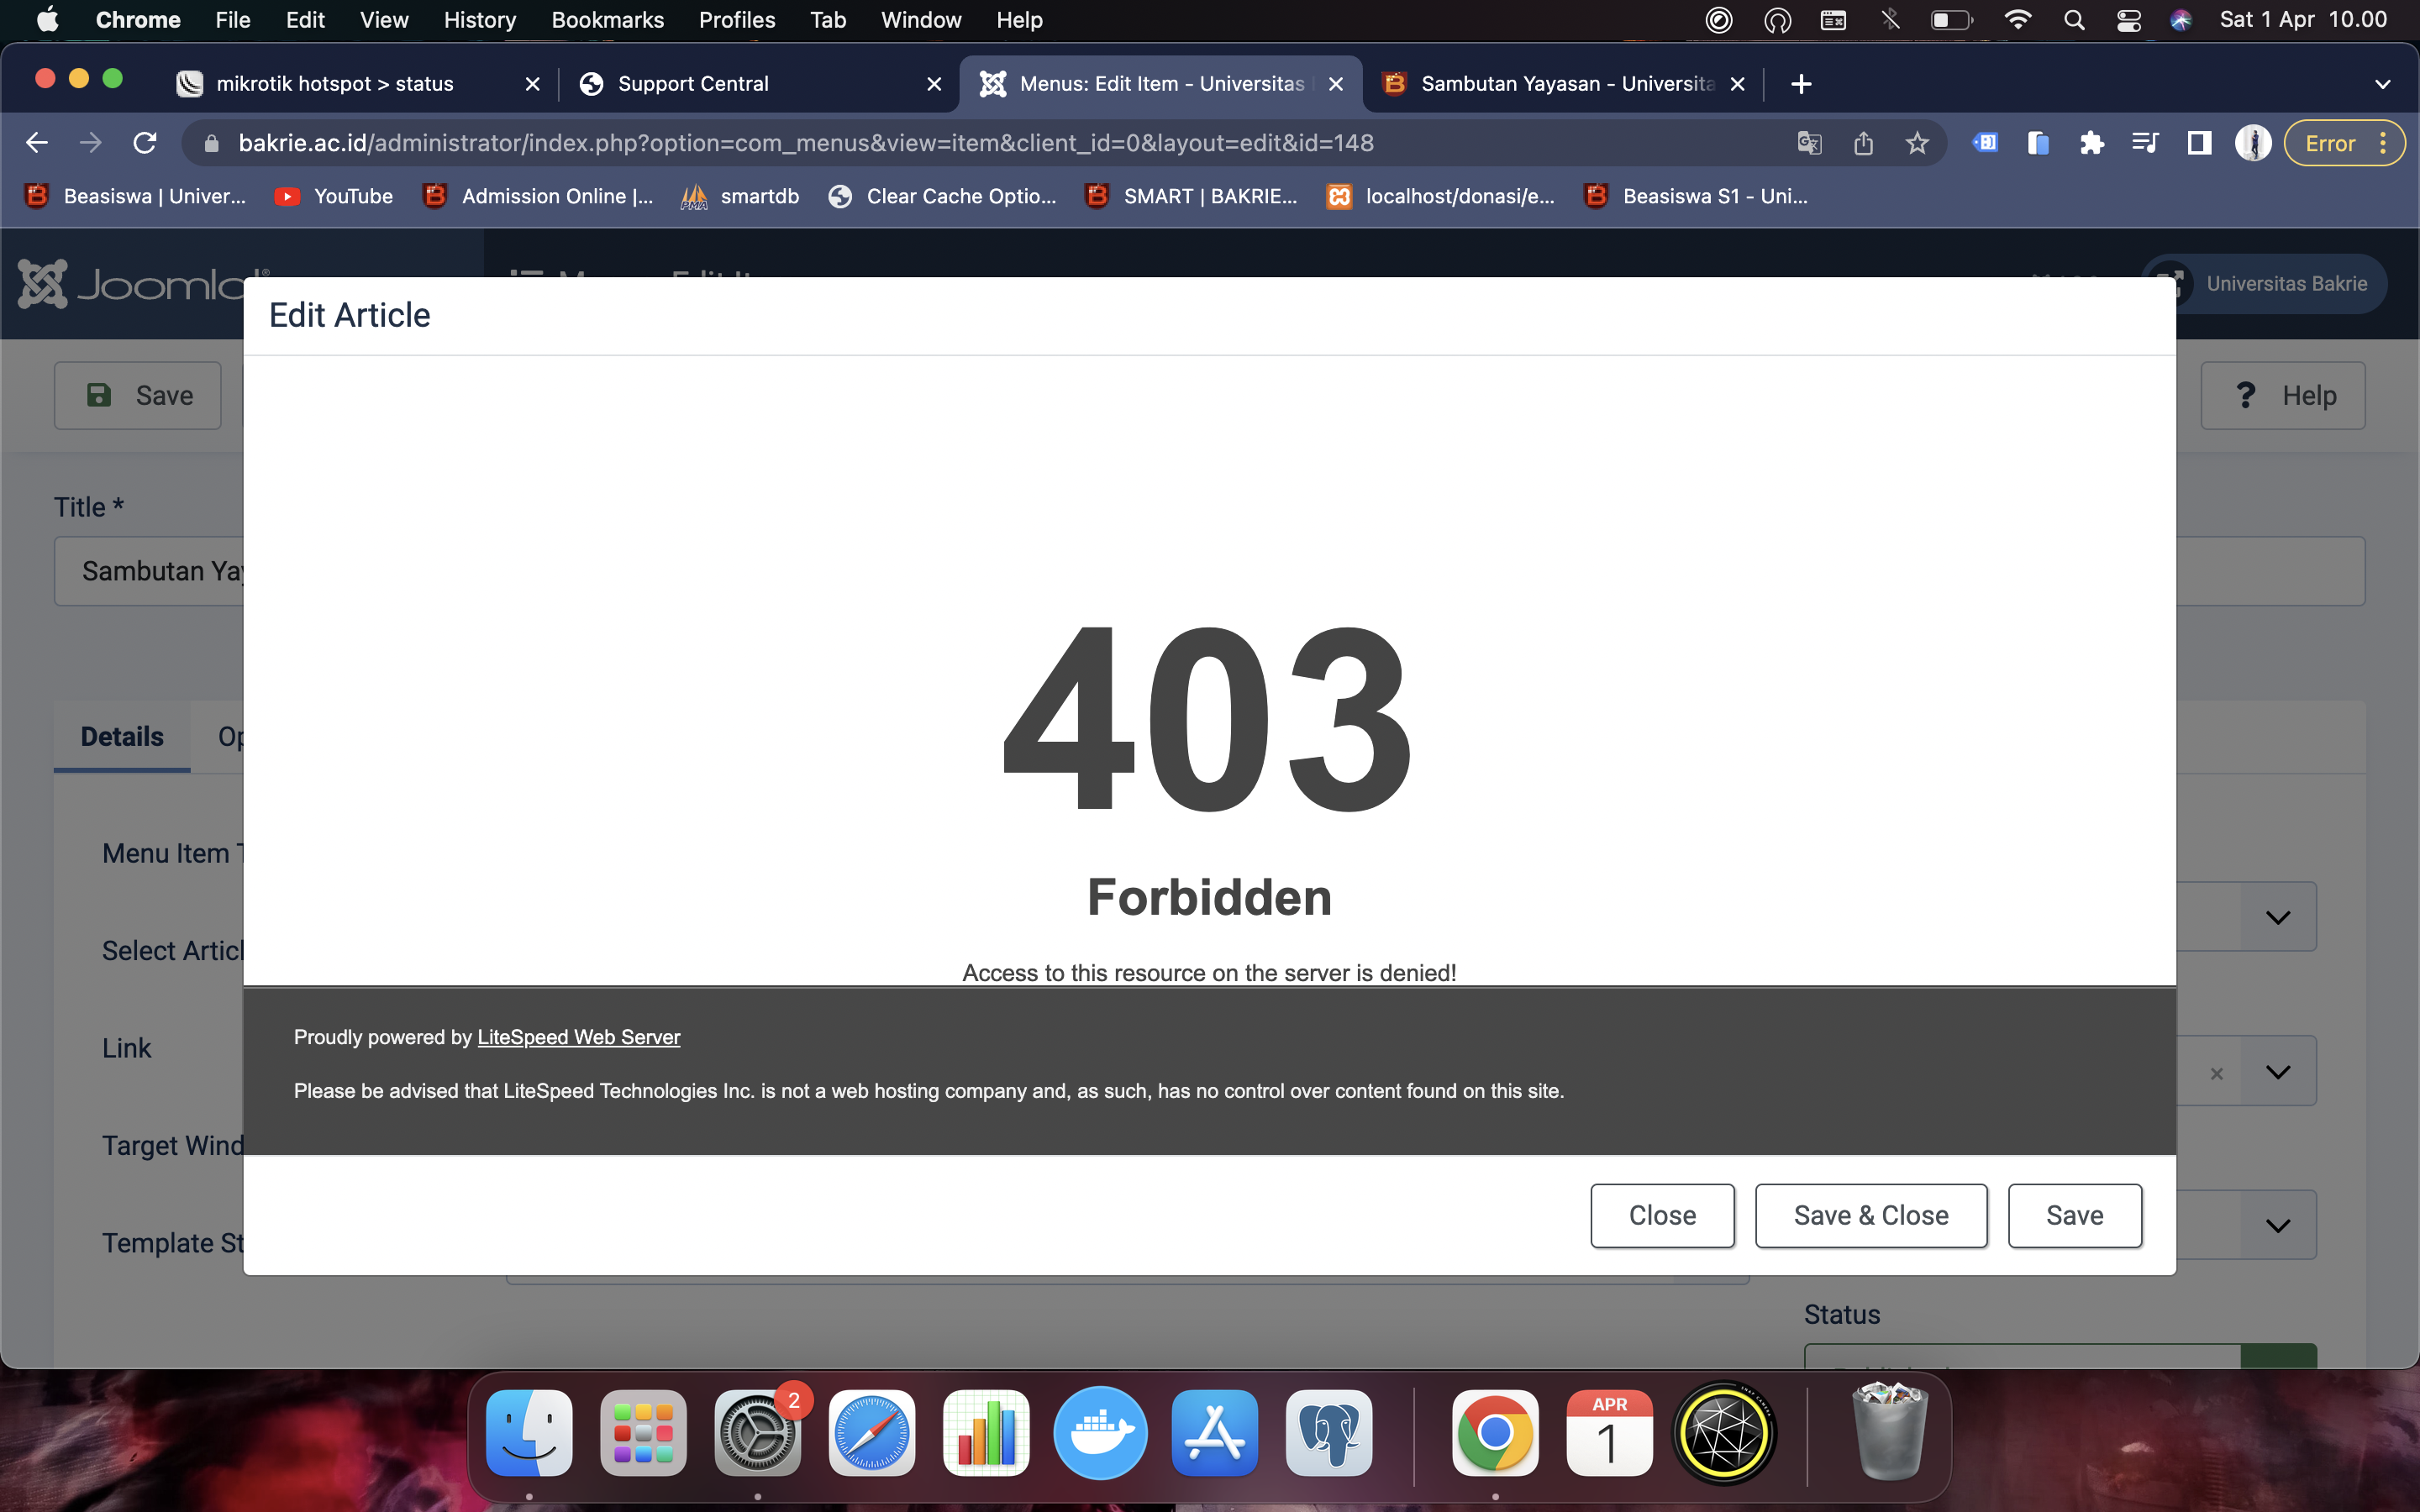
Task: Open the Error Chrome update button
Action: click(x=2329, y=143)
